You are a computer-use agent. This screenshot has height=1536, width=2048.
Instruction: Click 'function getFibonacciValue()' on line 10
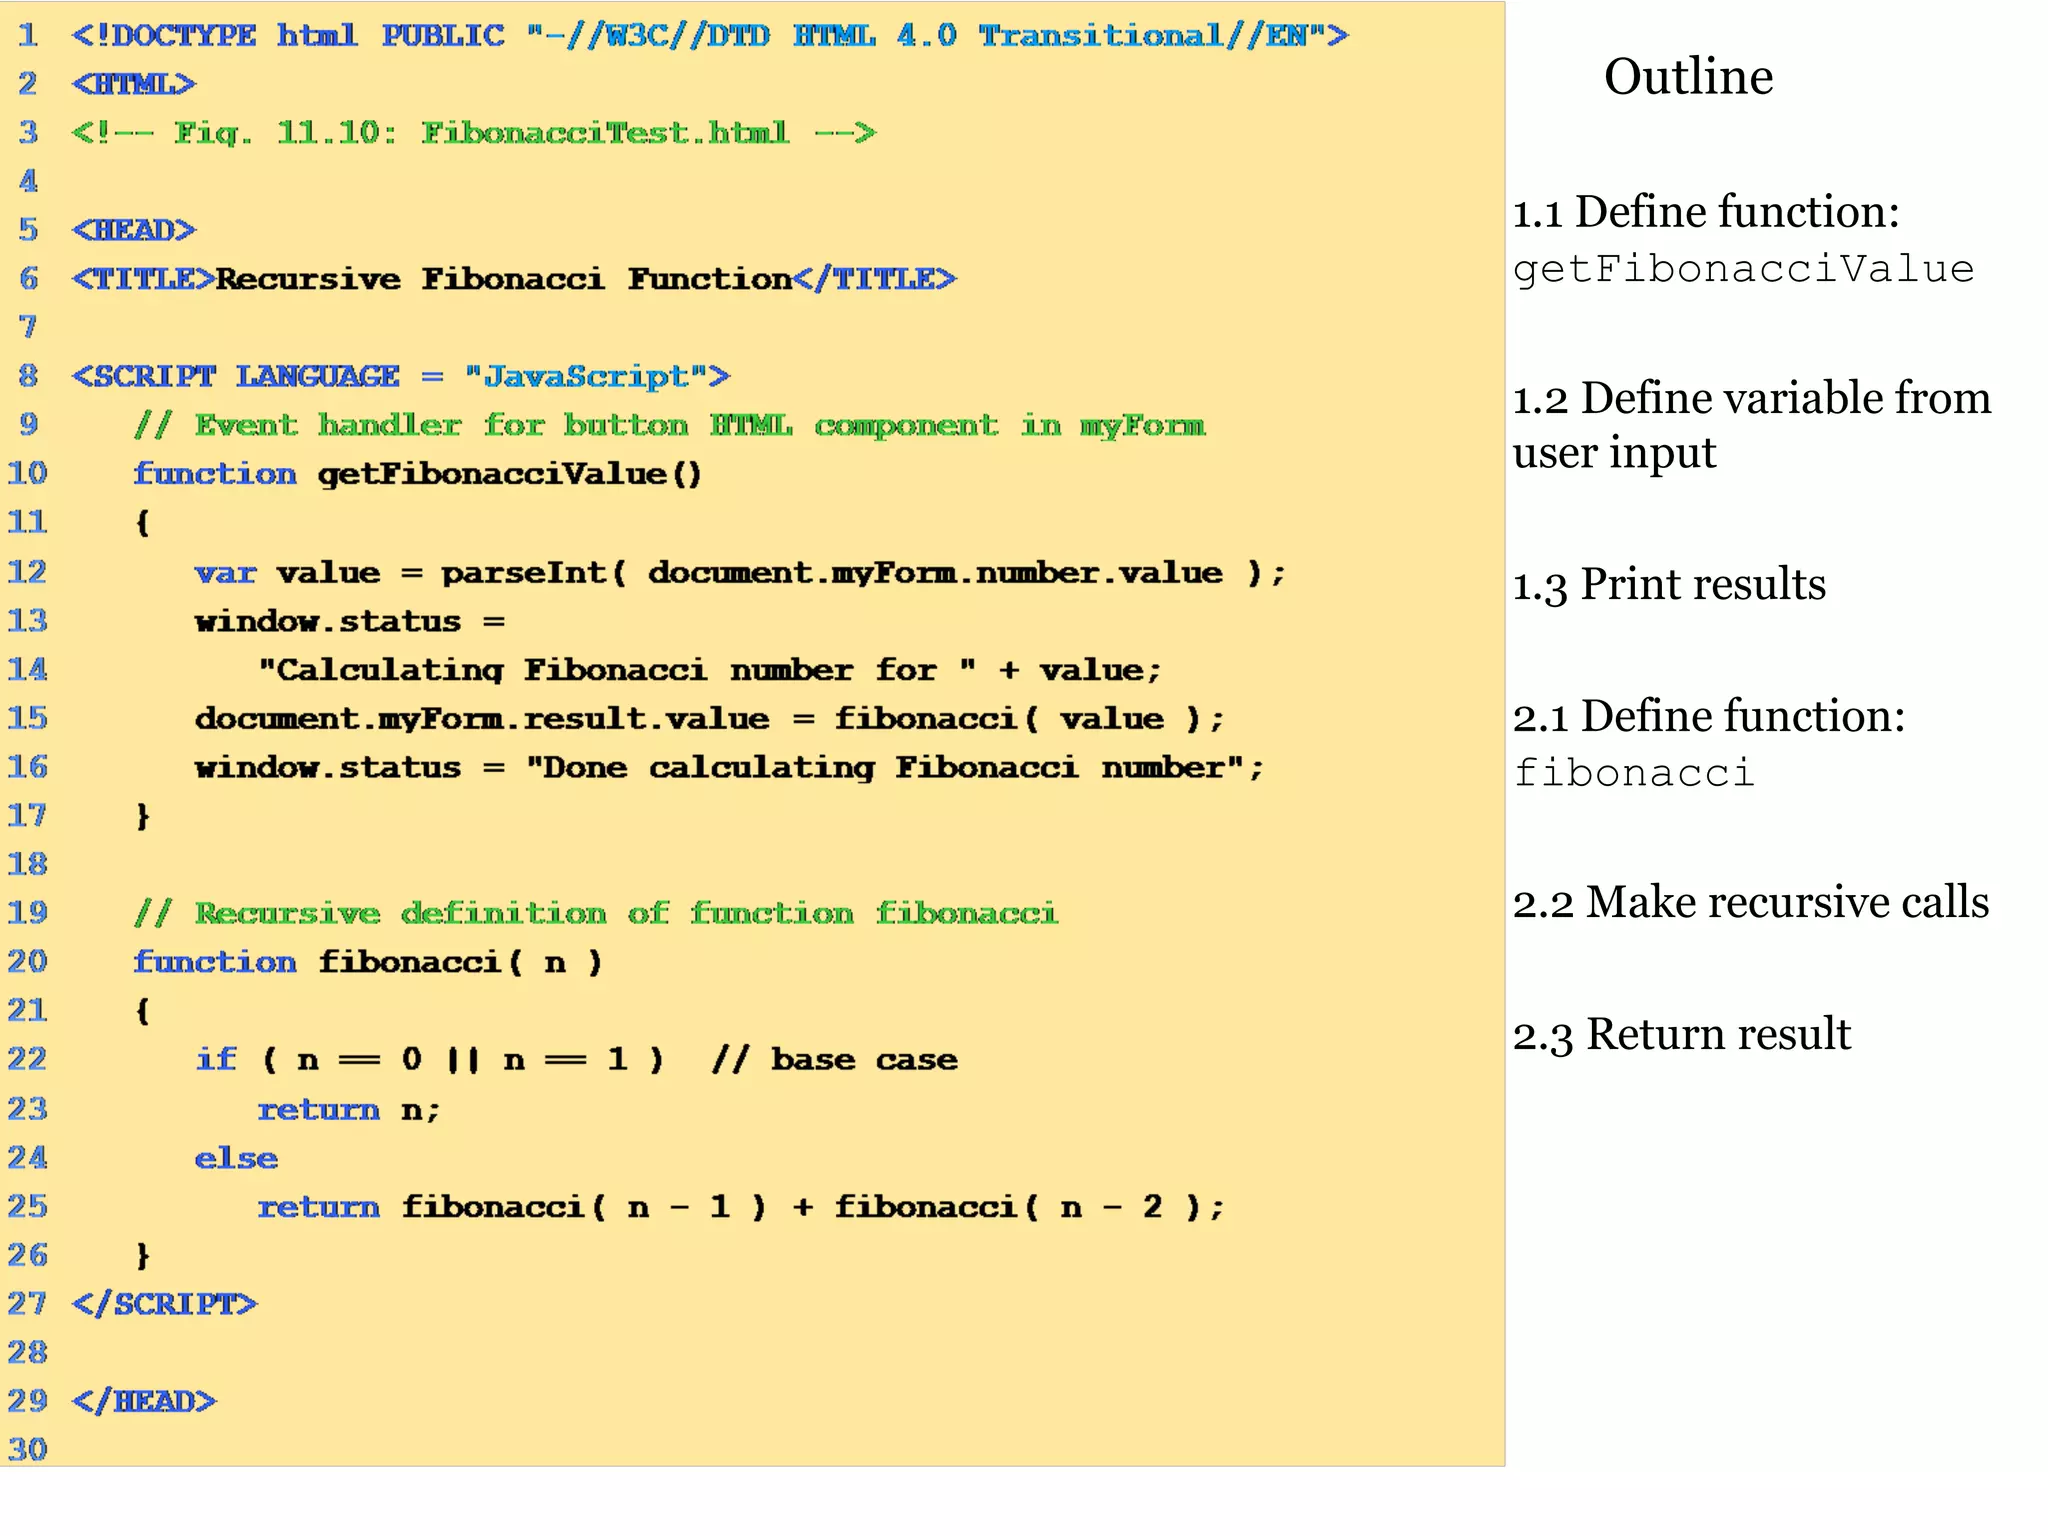[418, 474]
